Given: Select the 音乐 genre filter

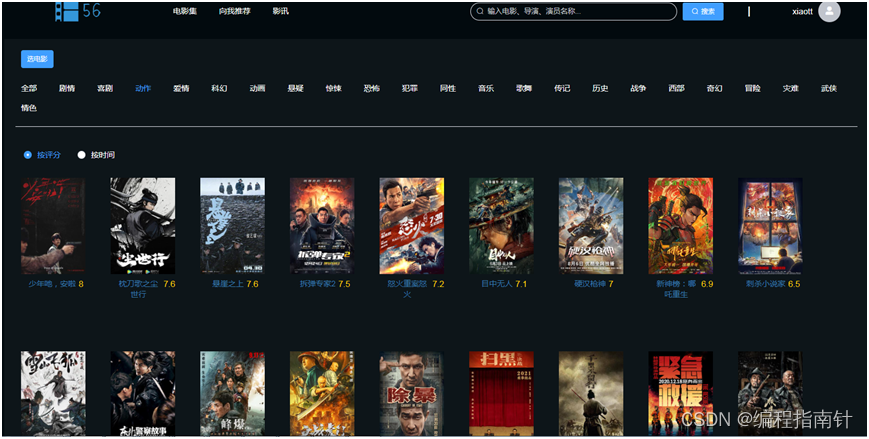Looking at the screenshot, I should pyautogui.click(x=486, y=88).
